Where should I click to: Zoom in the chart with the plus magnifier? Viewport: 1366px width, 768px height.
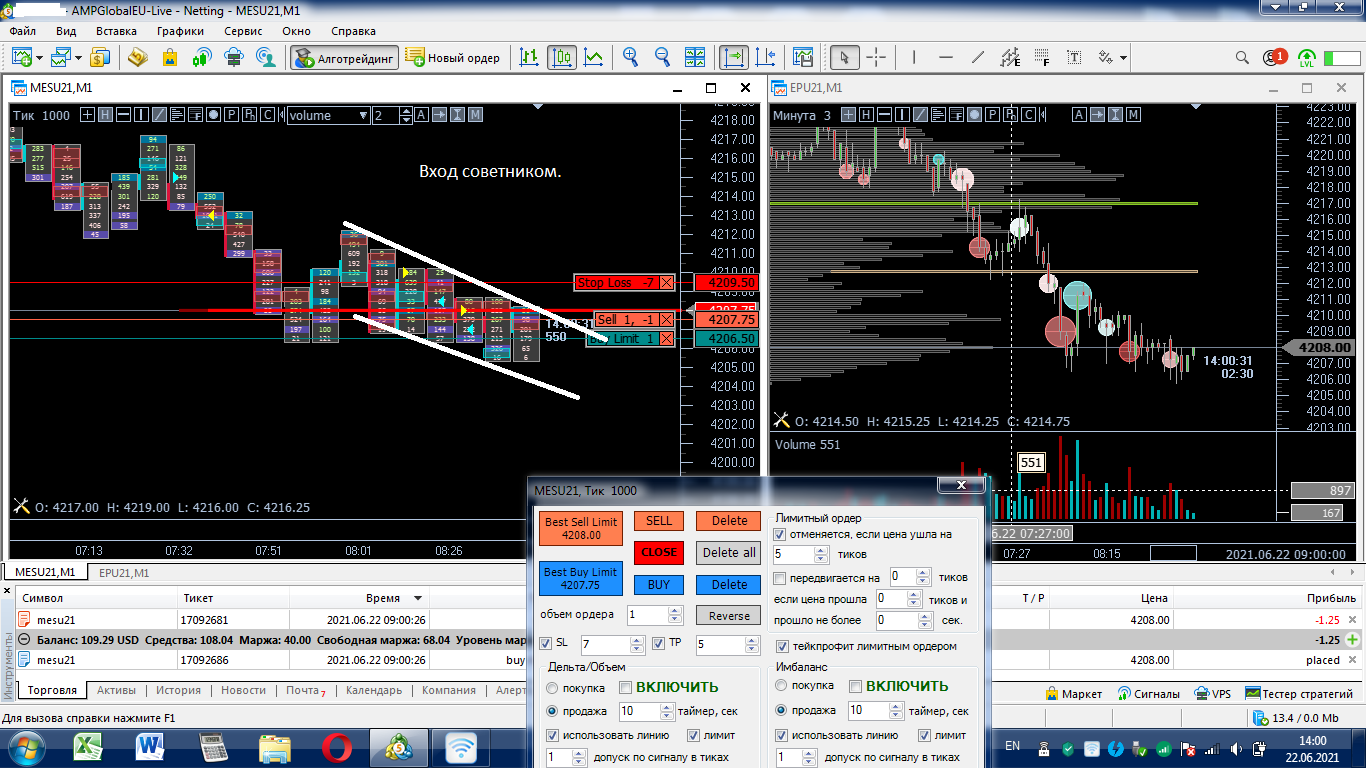tap(631, 58)
